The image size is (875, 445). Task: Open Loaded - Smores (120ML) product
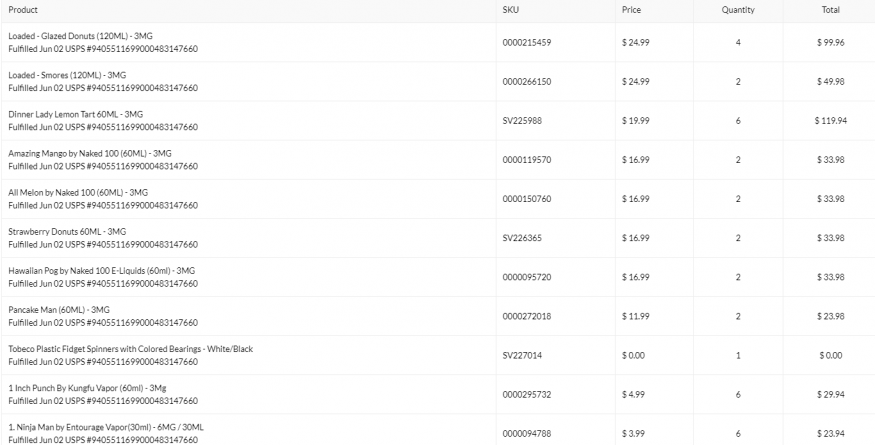coord(67,75)
